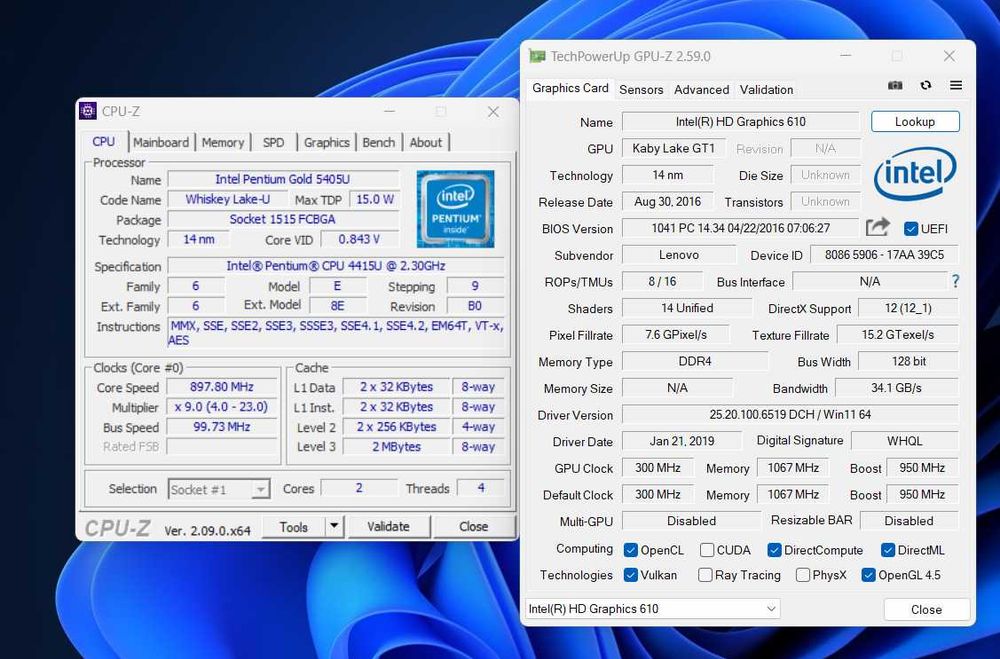Close the CPU-Z window with X

[x=493, y=112]
